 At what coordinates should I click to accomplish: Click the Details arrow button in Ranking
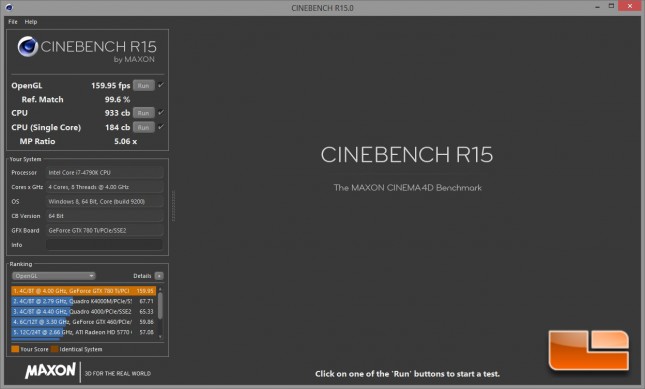[159, 276]
